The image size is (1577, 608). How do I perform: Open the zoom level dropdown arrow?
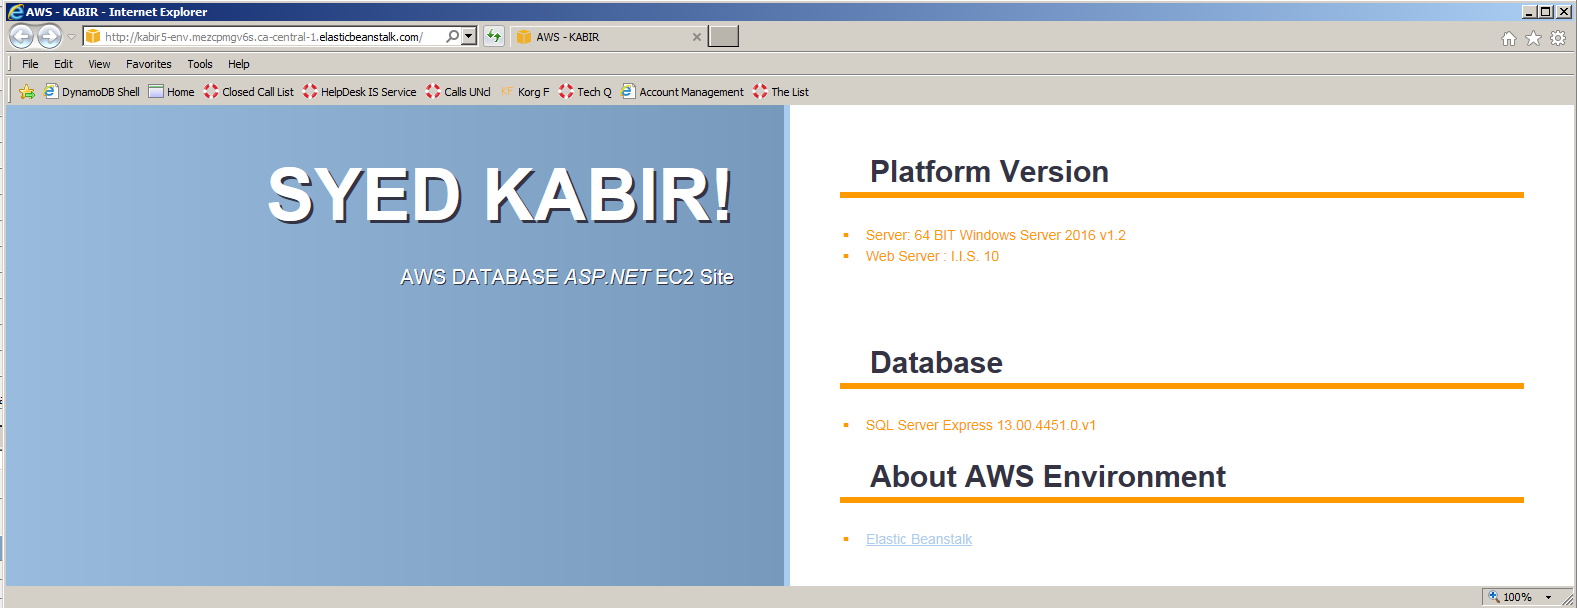pos(1548,597)
